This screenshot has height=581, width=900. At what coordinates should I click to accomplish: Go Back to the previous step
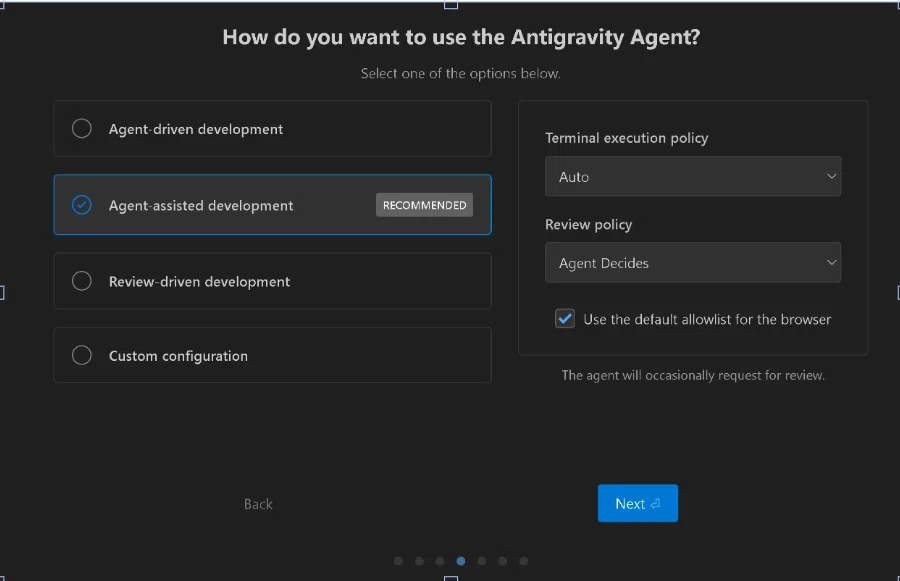(x=258, y=504)
